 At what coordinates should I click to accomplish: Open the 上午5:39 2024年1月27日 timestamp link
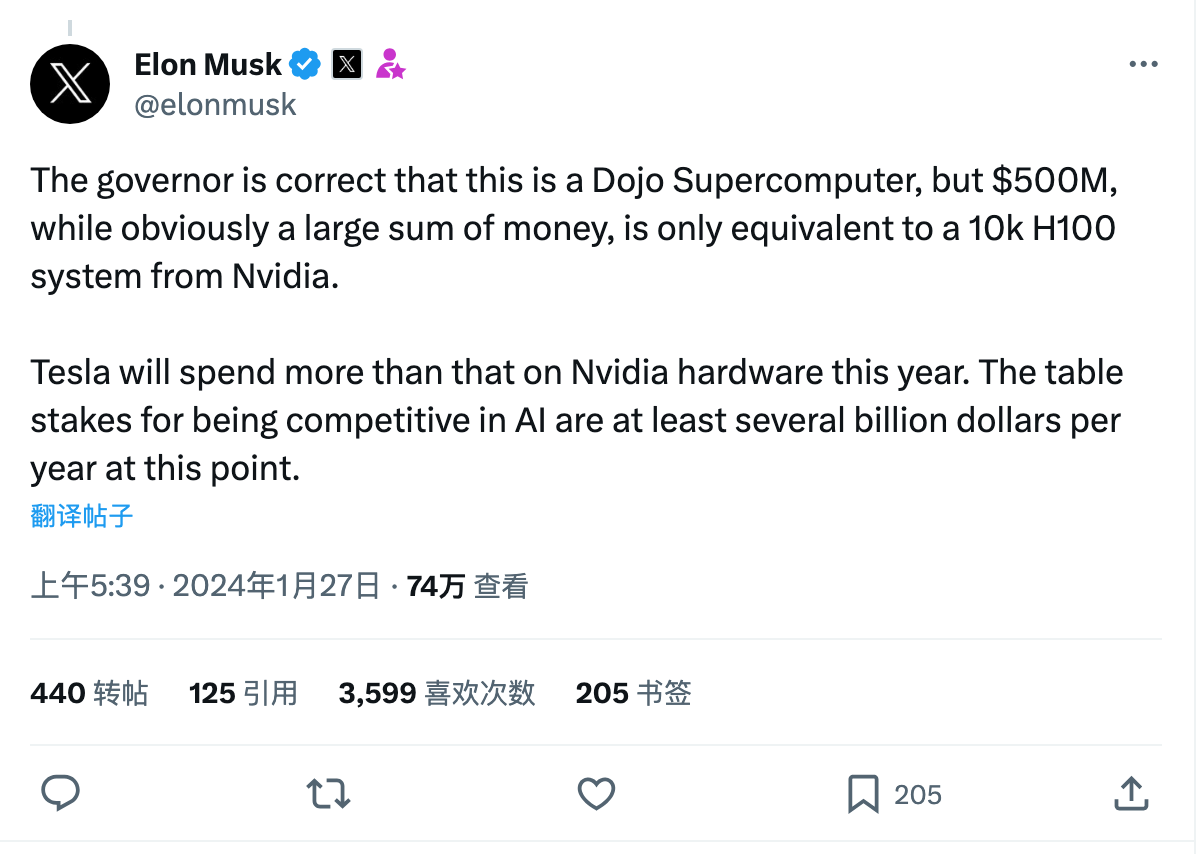point(205,586)
